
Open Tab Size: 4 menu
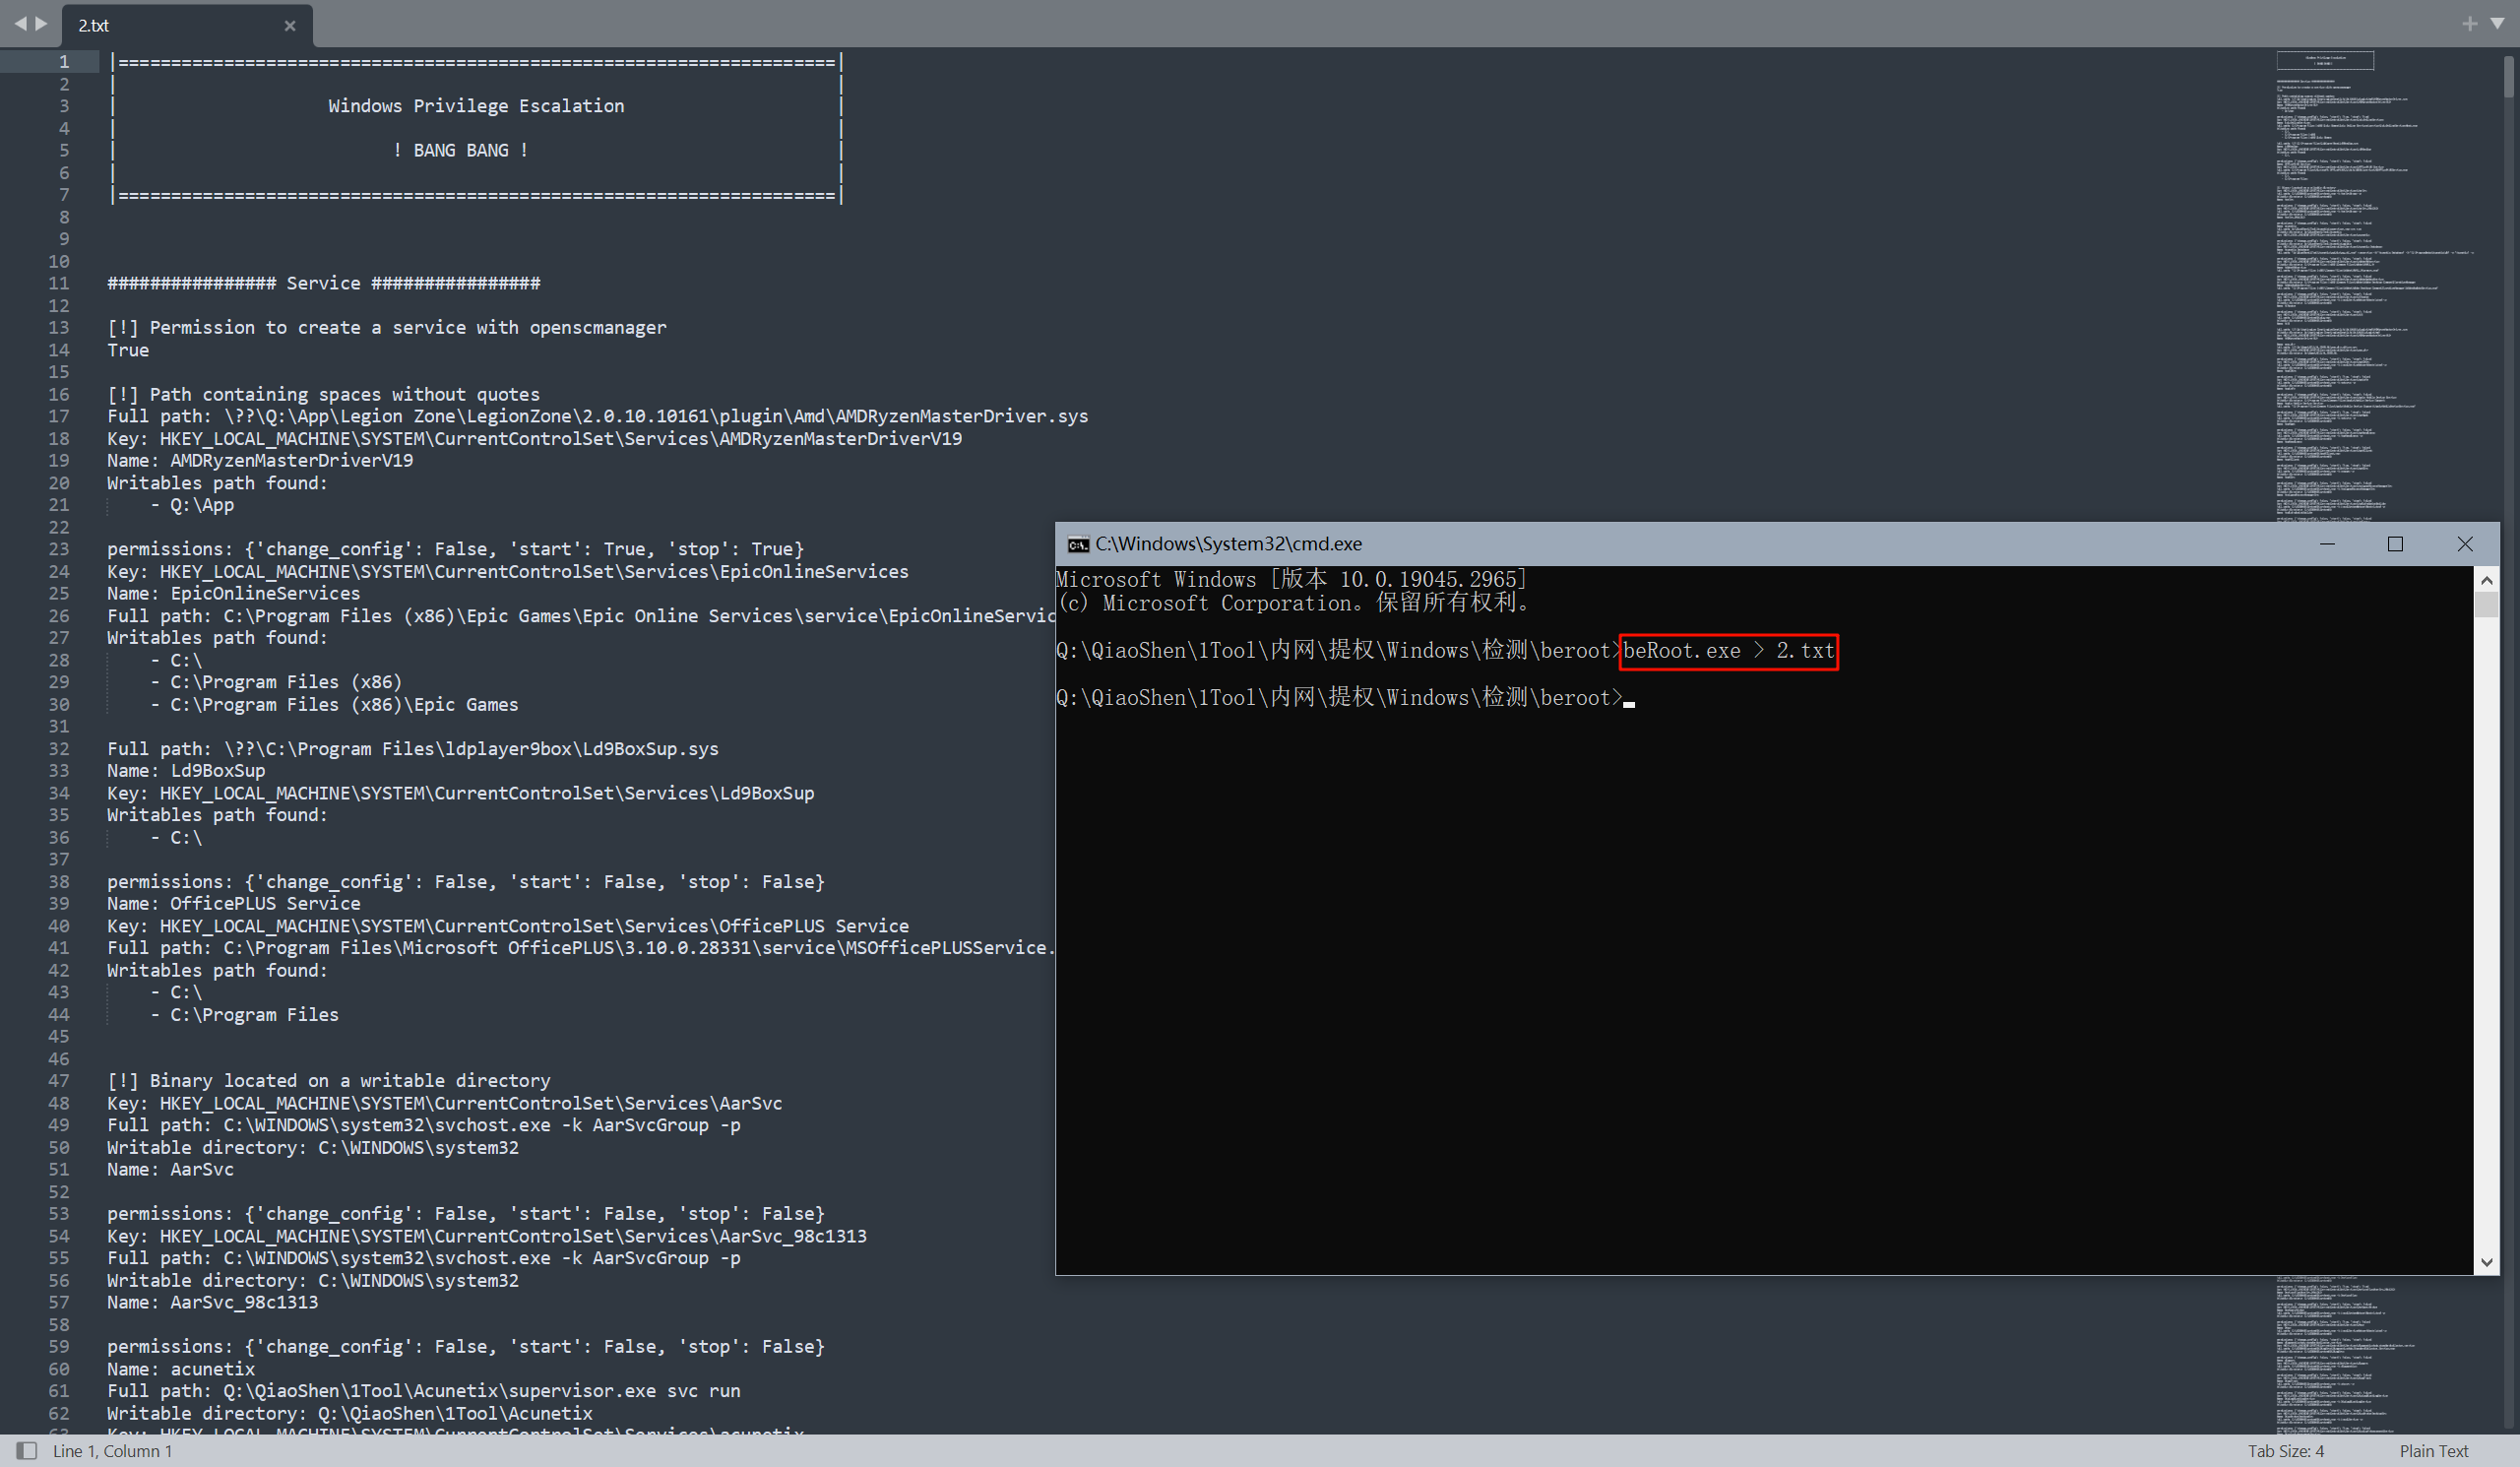click(x=2285, y=1450)
